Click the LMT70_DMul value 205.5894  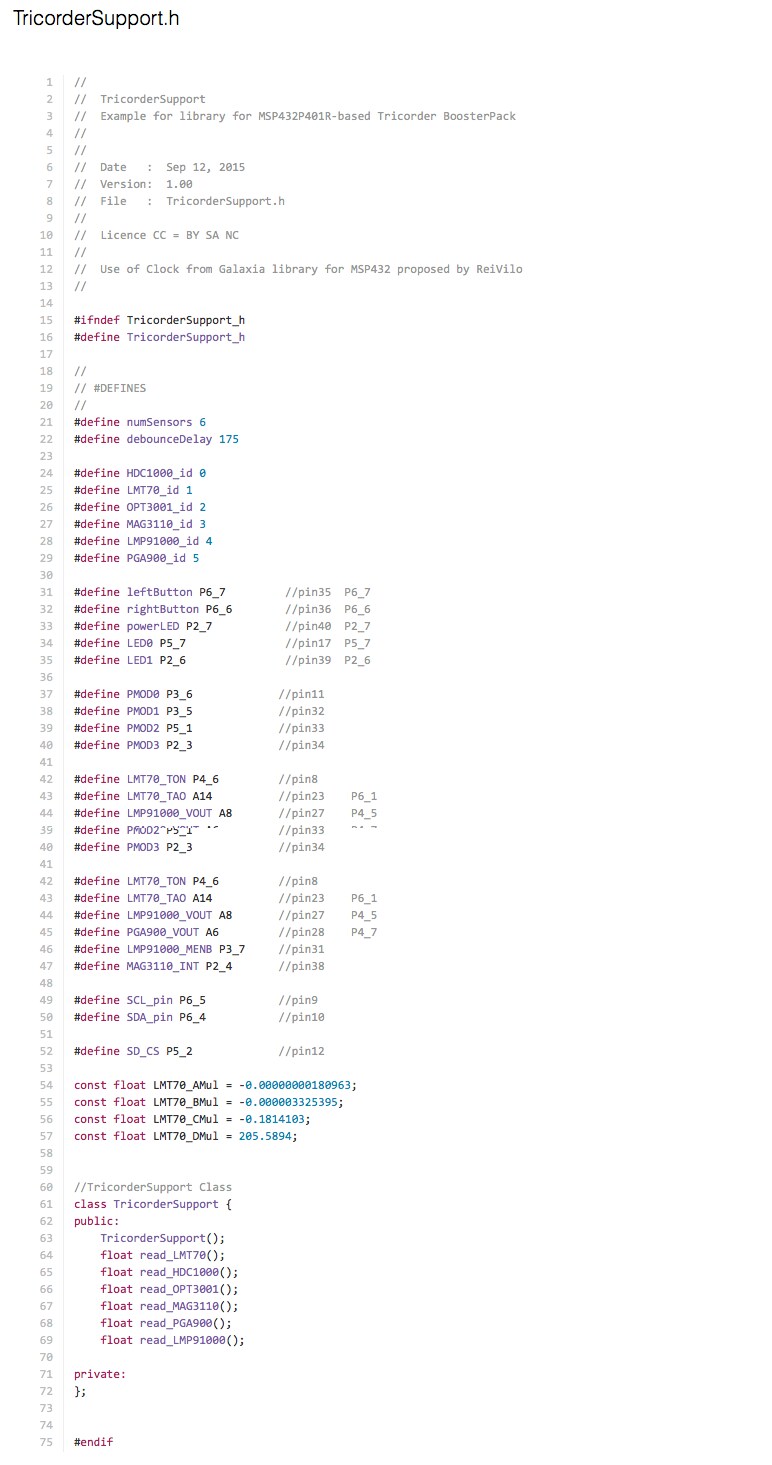point(267,1136)
